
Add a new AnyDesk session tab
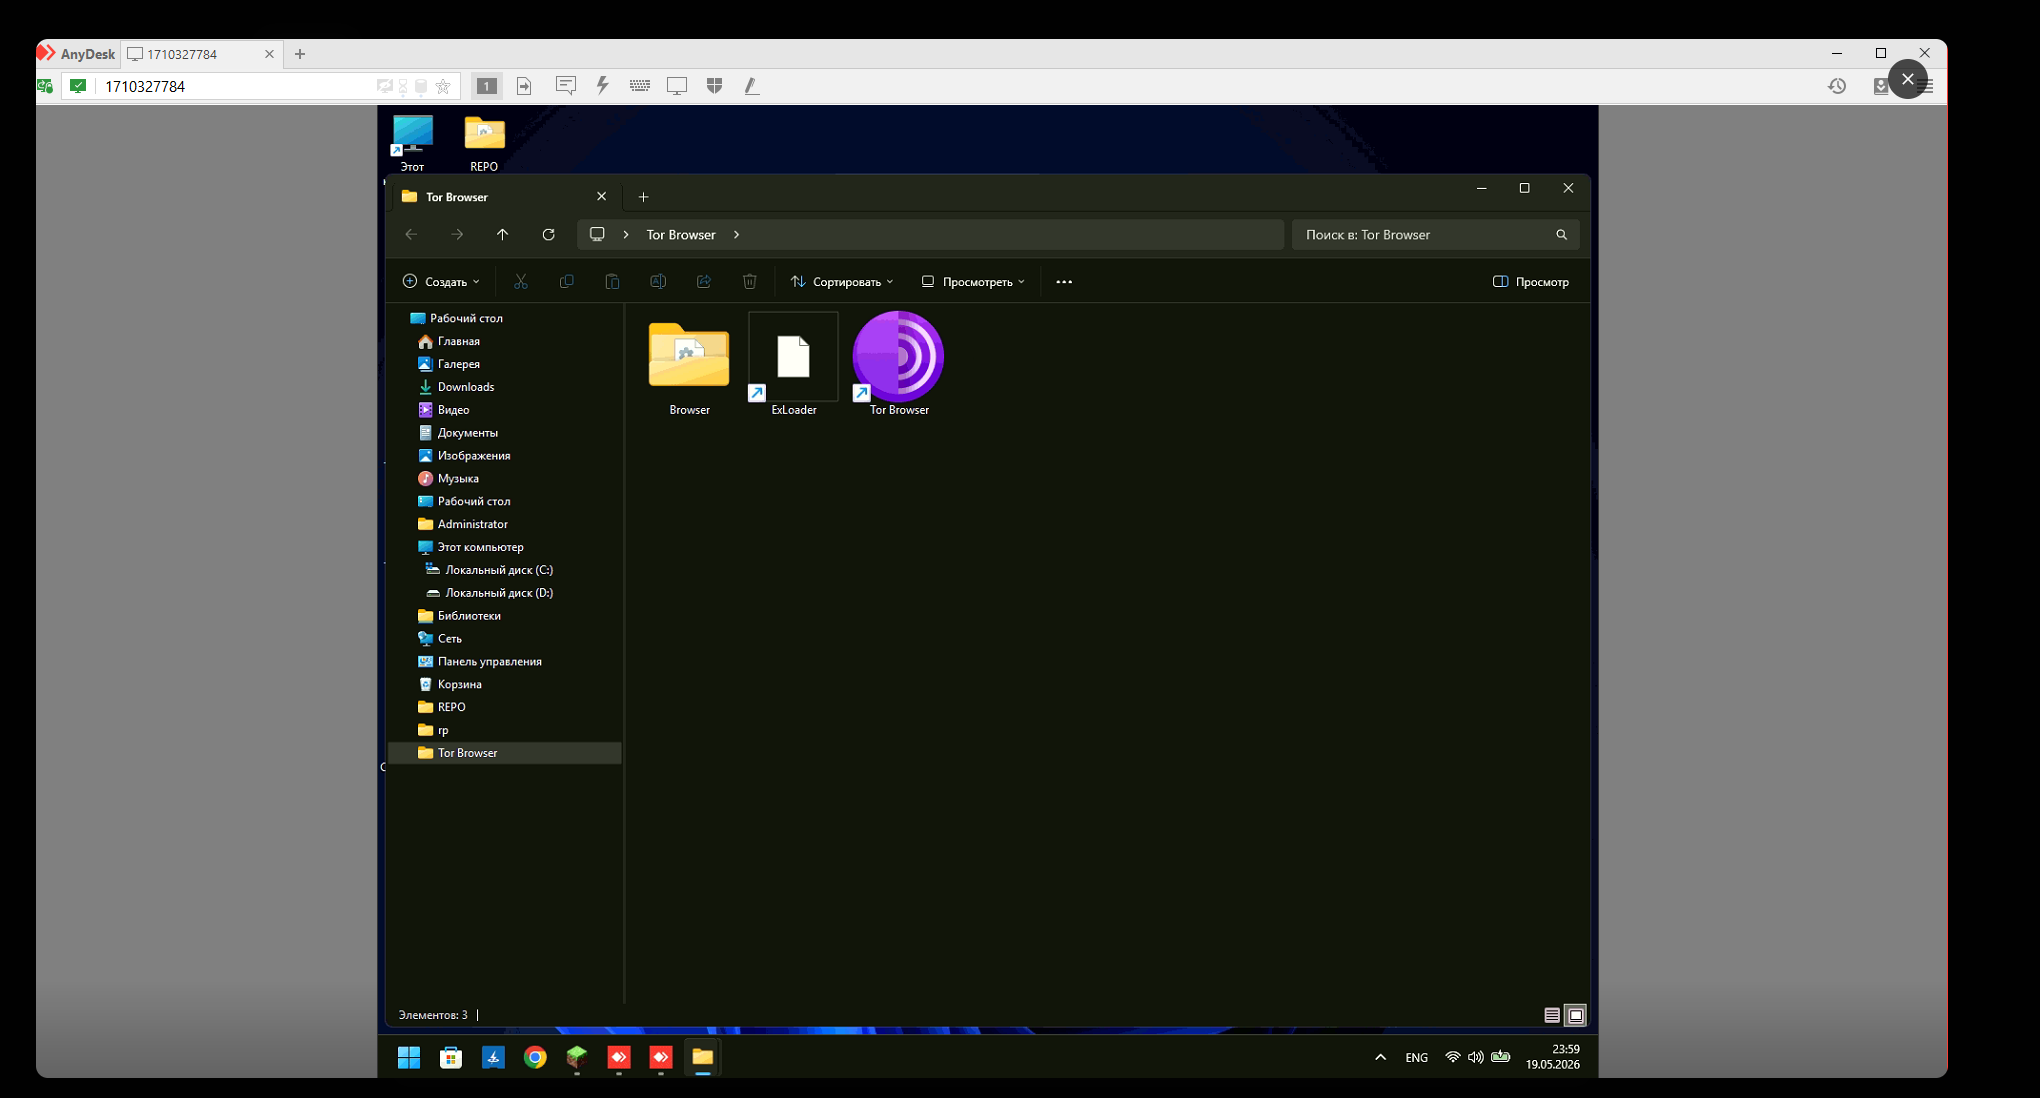[x=300, y=54]
